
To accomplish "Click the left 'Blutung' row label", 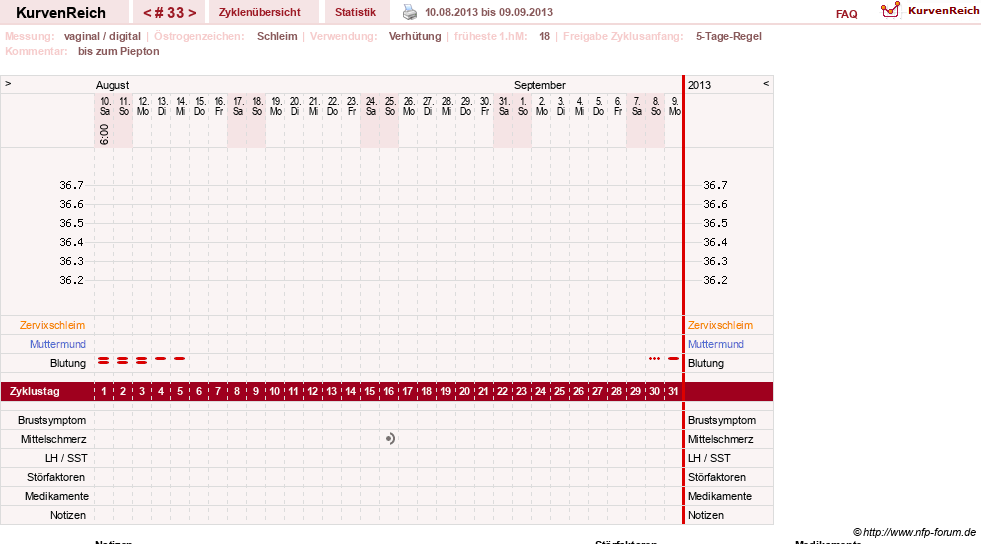I will [68, 363].
